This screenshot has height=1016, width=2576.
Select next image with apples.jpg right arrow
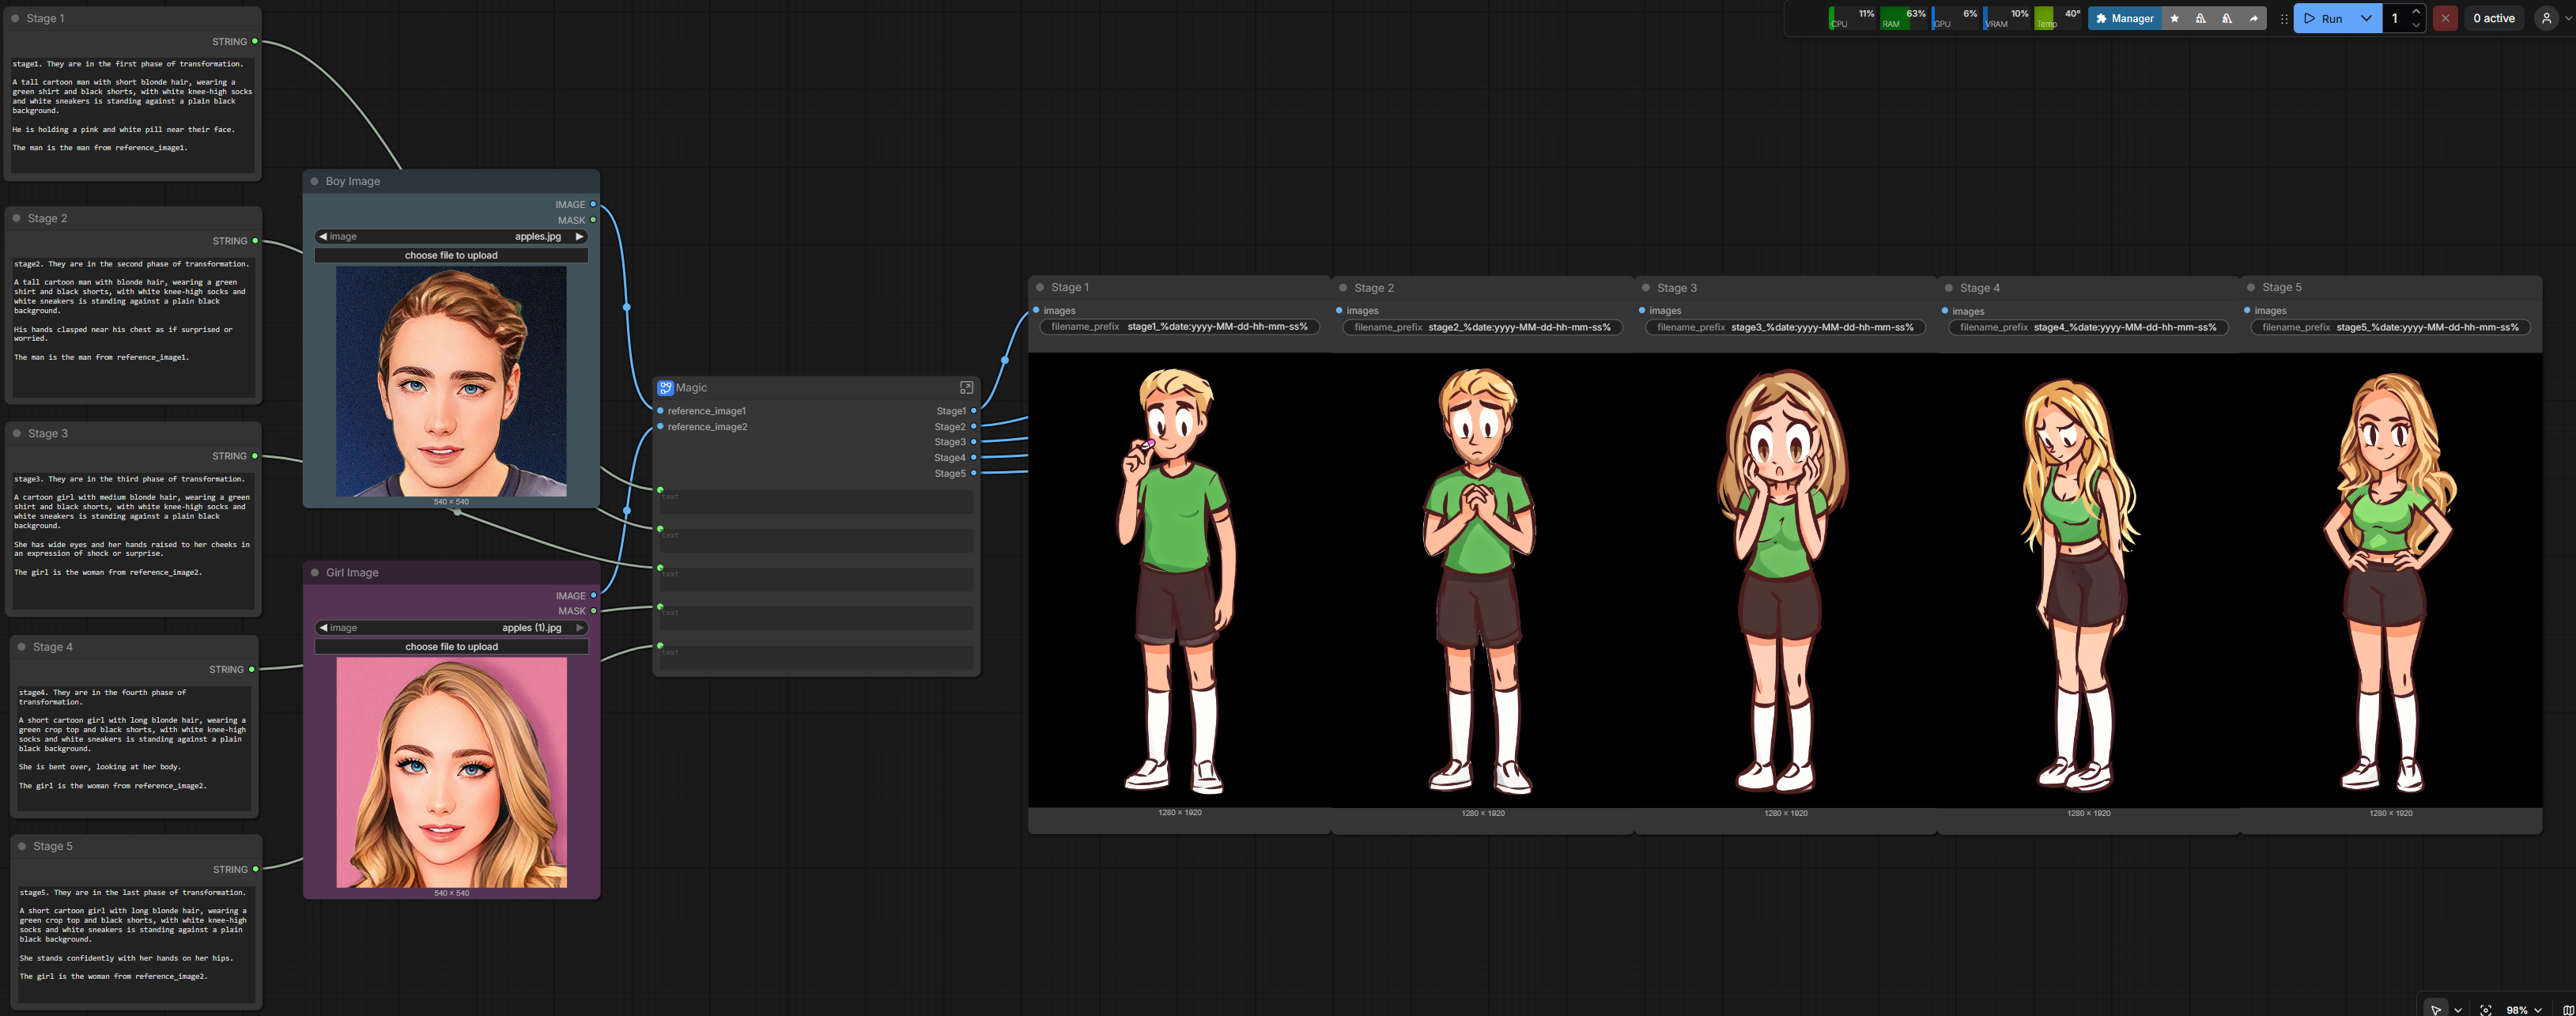coord(579,237)
